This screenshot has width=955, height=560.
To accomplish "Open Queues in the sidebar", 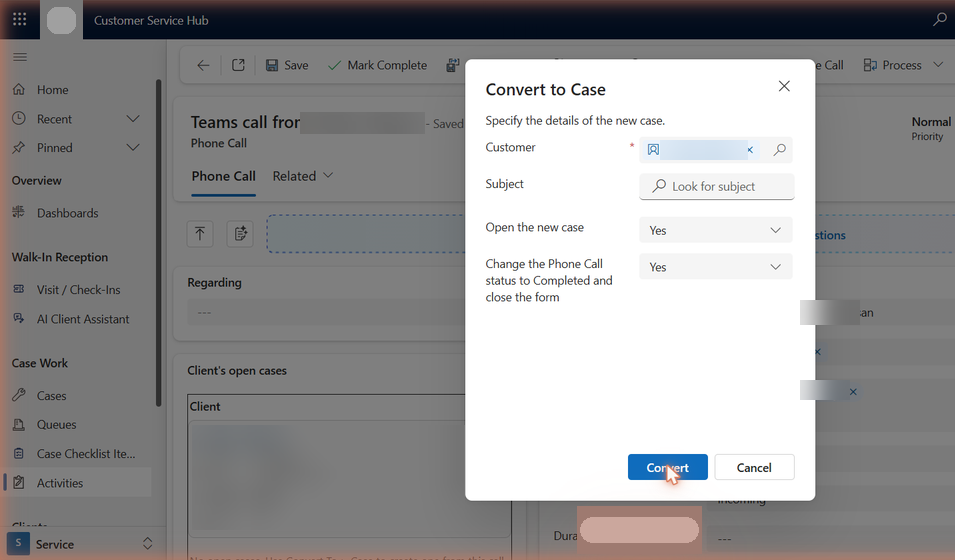I will [56, 424].
